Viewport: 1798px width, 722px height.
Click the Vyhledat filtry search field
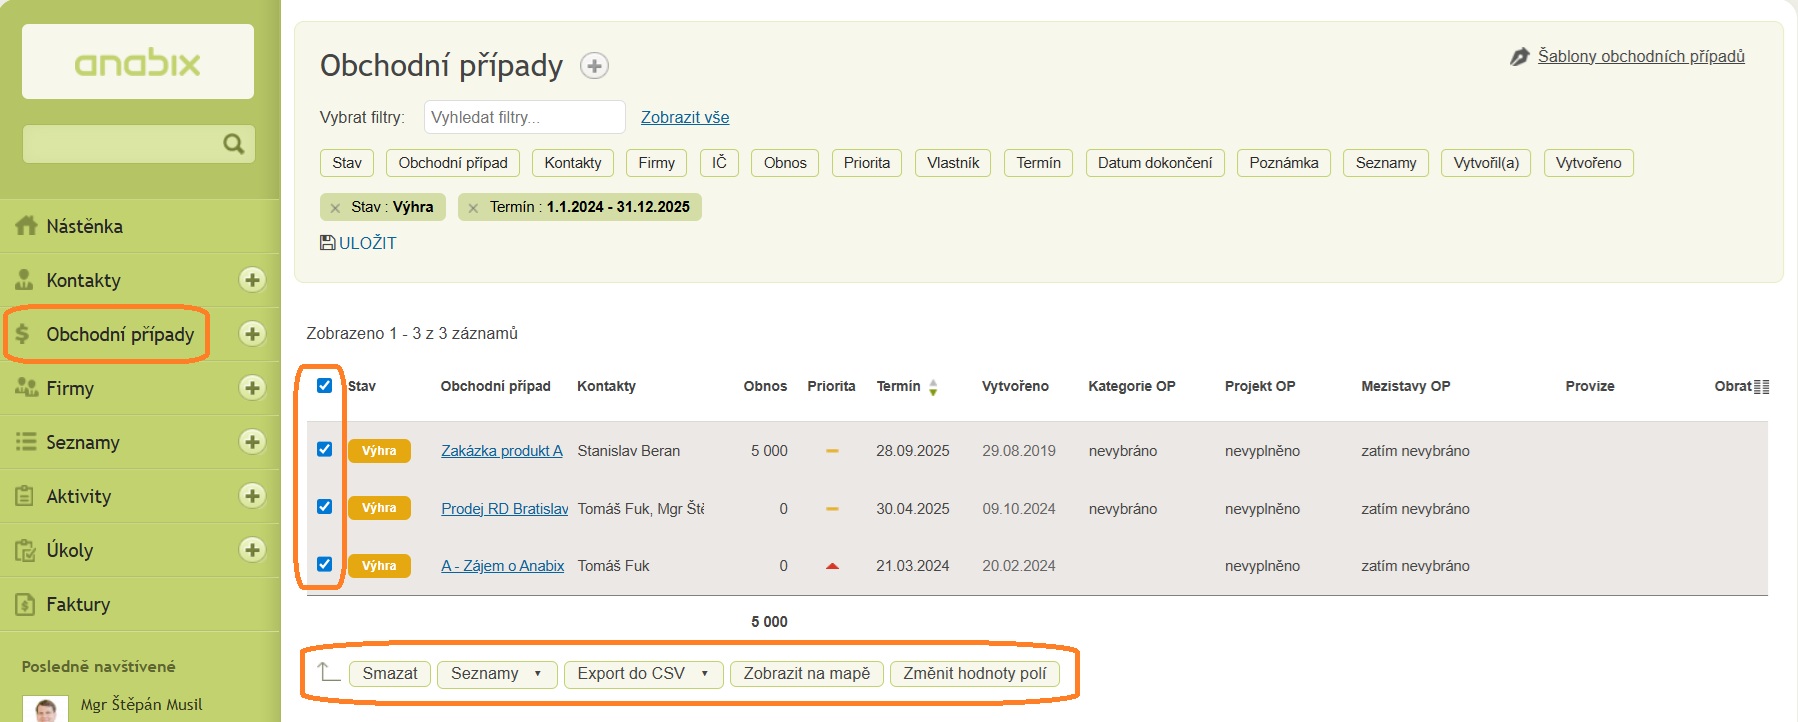pos(524,117)
